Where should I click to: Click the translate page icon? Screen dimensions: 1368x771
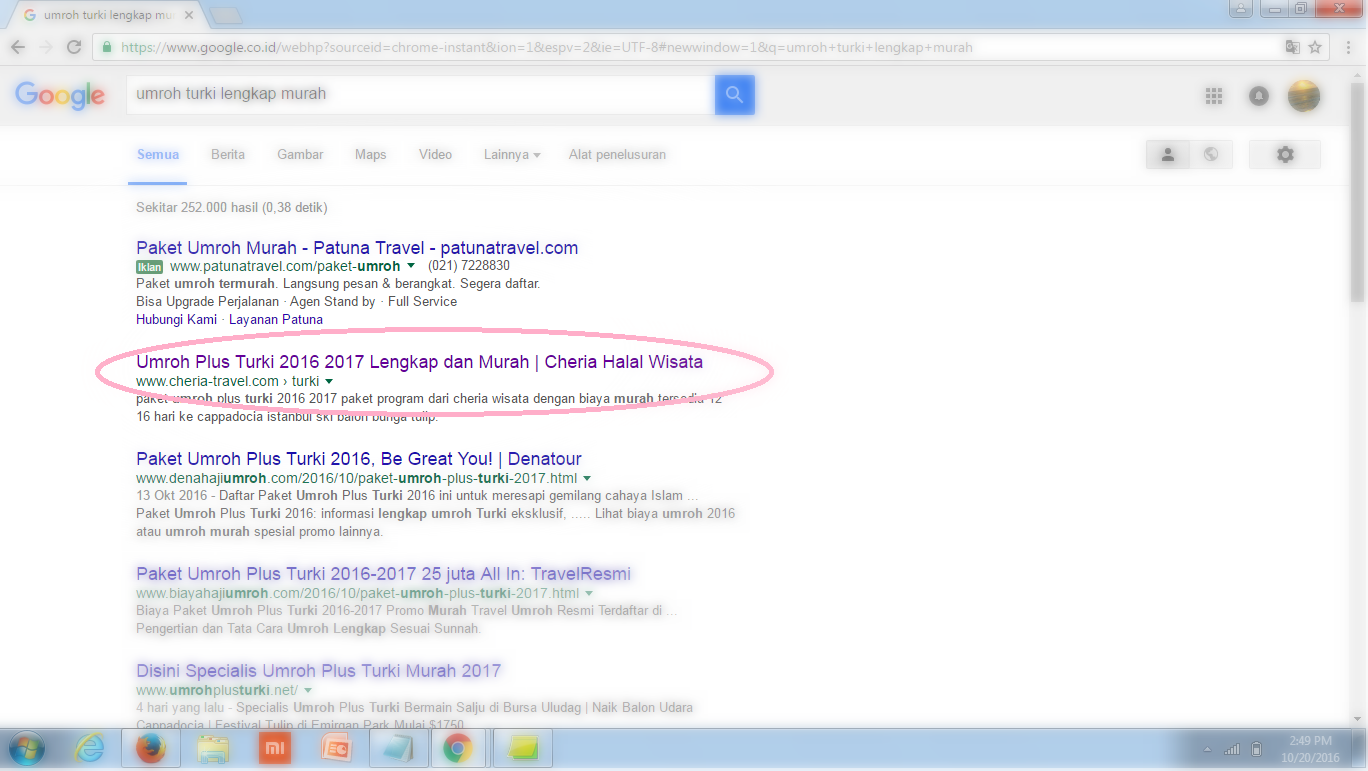pos(1292,47)
